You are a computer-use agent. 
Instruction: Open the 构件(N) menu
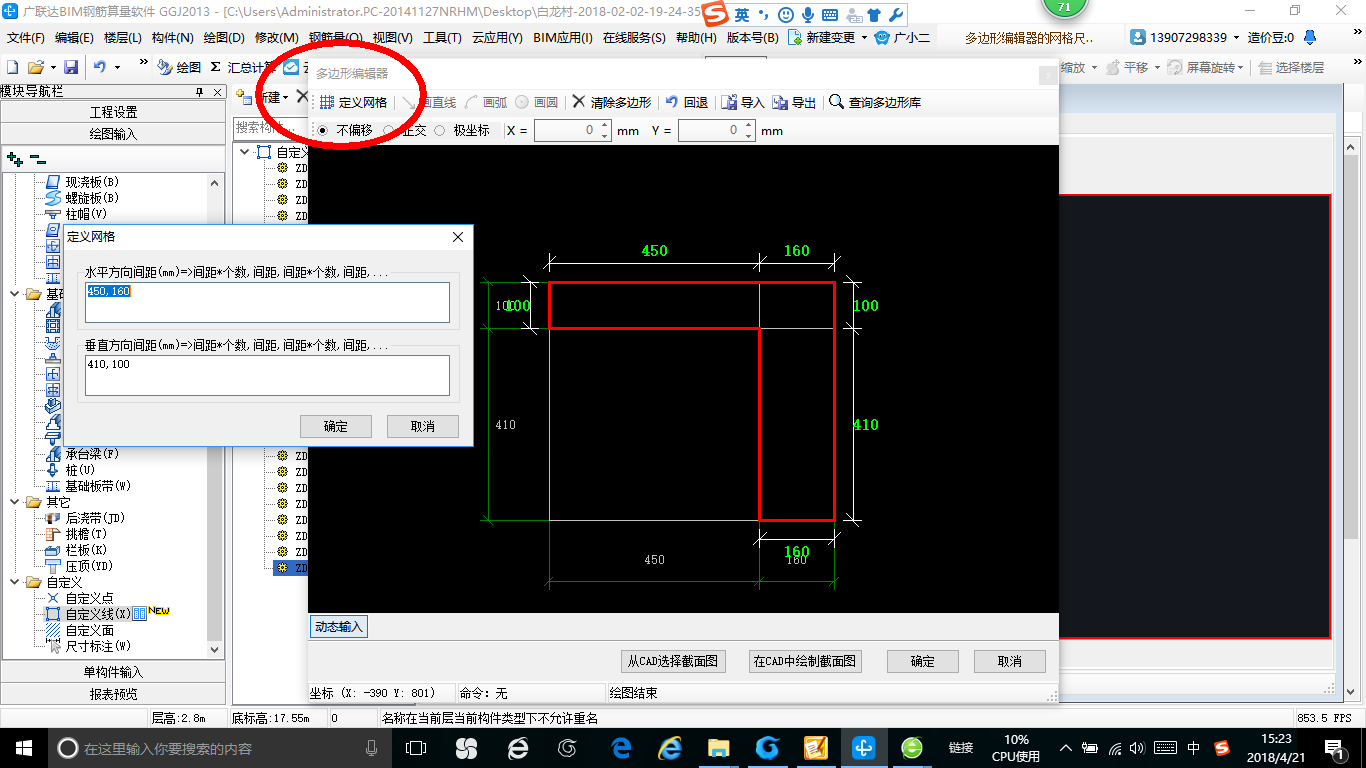coord(173,38)
